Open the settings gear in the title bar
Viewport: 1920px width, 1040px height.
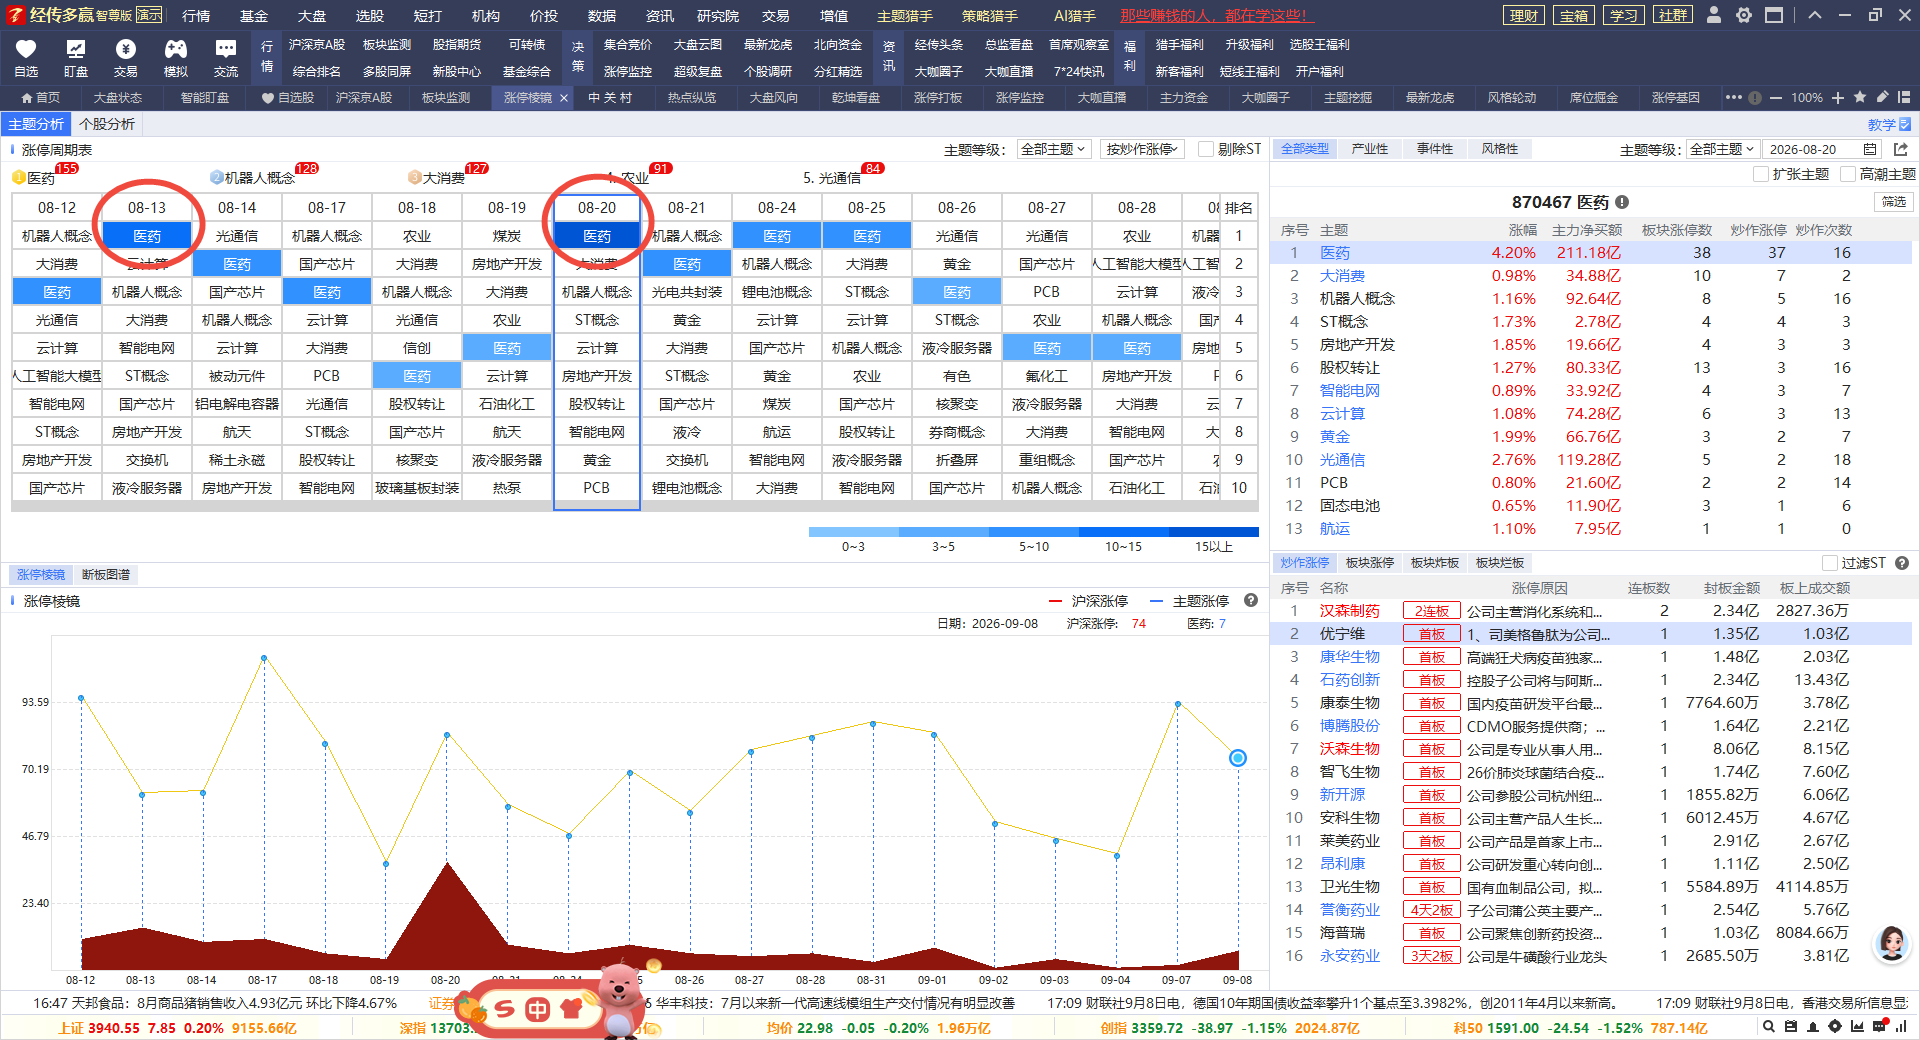(1744, 15)
